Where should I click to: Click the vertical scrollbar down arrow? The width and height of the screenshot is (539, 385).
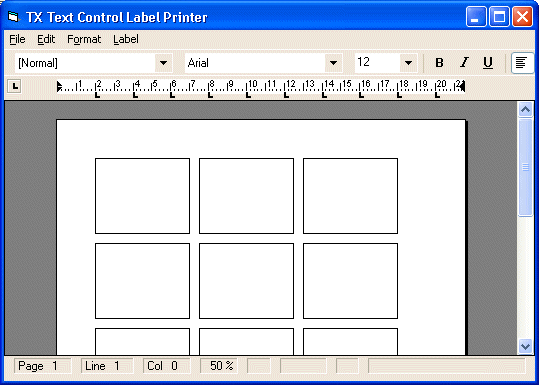525,346
